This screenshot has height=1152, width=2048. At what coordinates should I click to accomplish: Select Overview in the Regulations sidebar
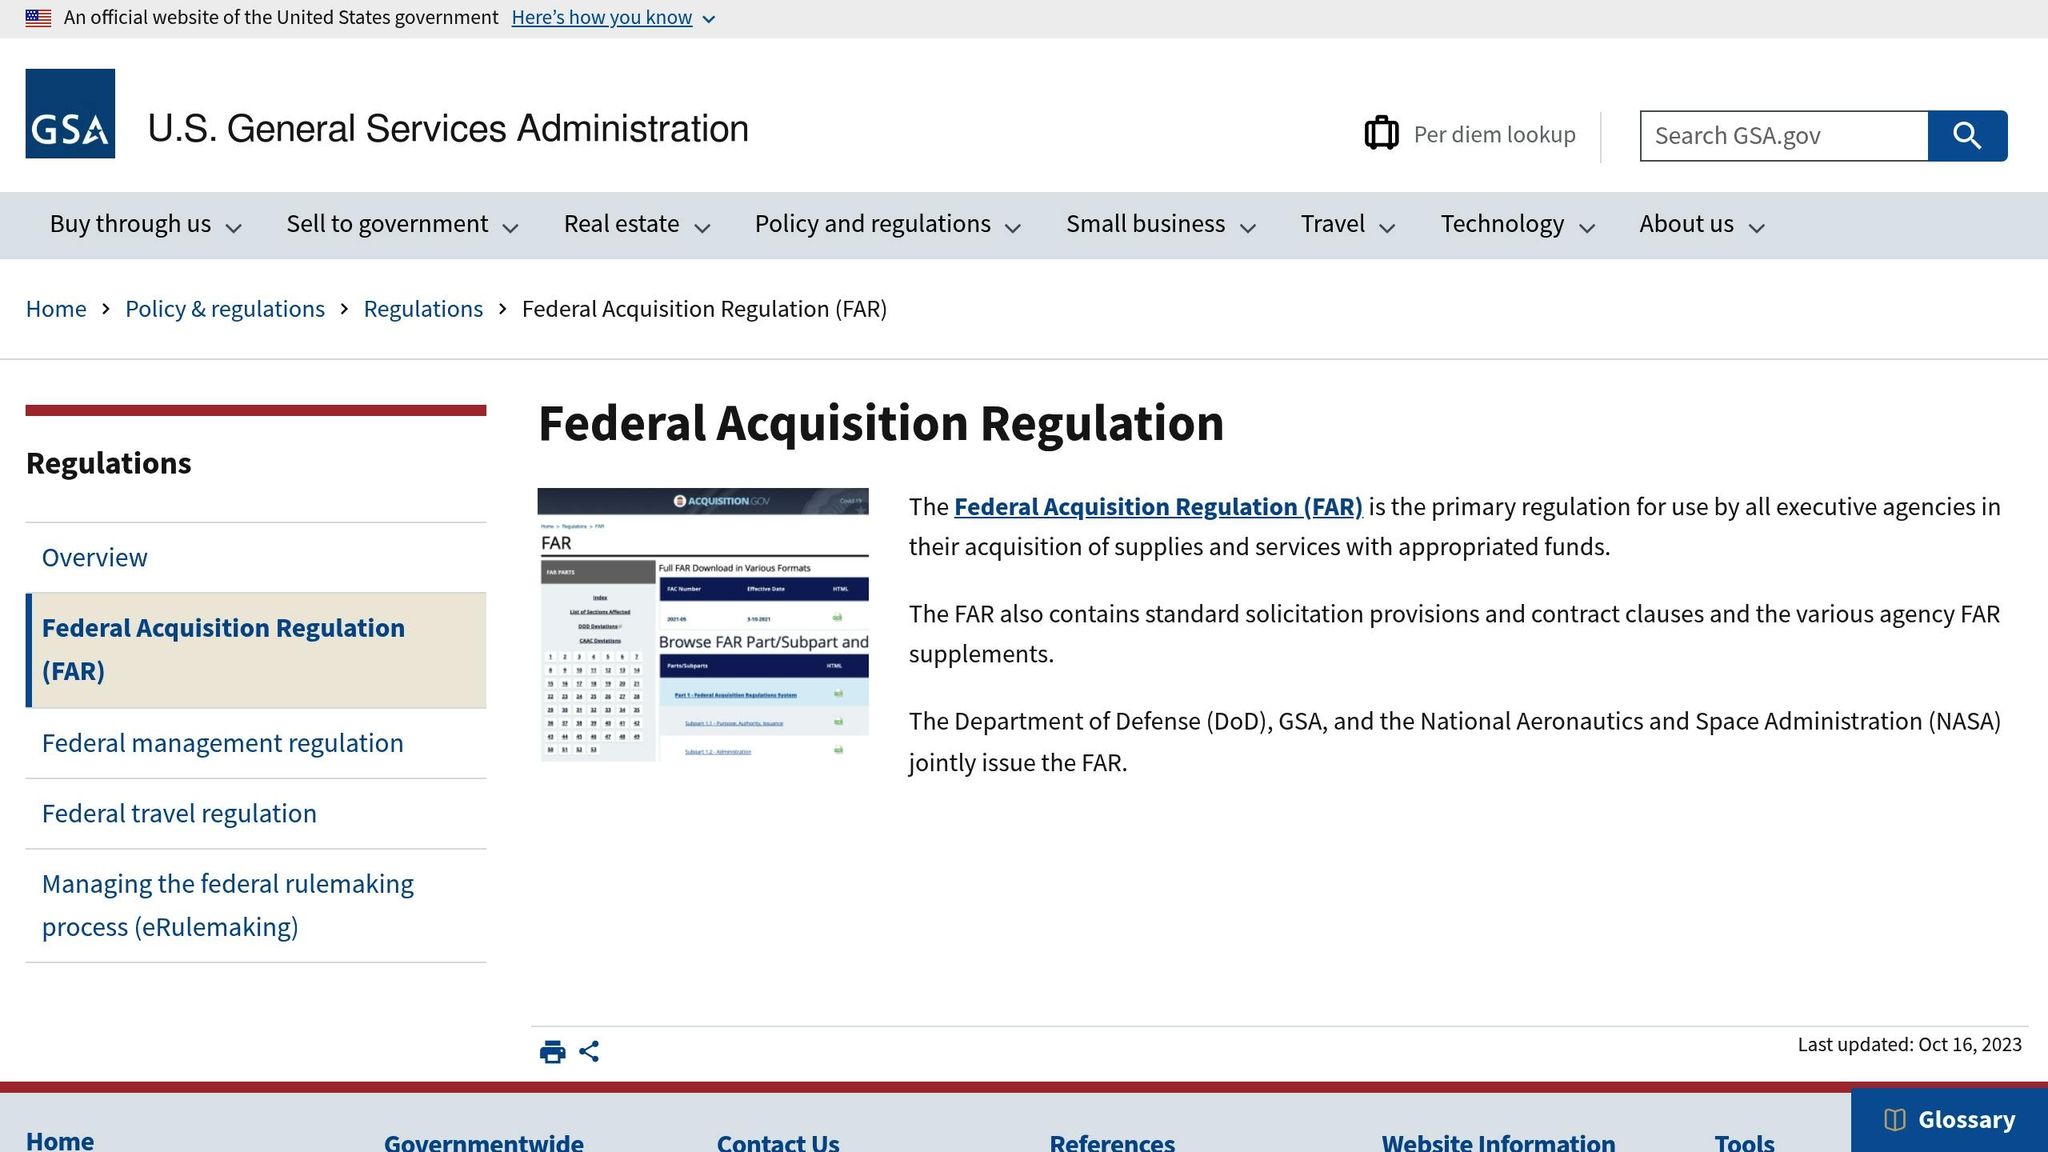click(94, 557)
